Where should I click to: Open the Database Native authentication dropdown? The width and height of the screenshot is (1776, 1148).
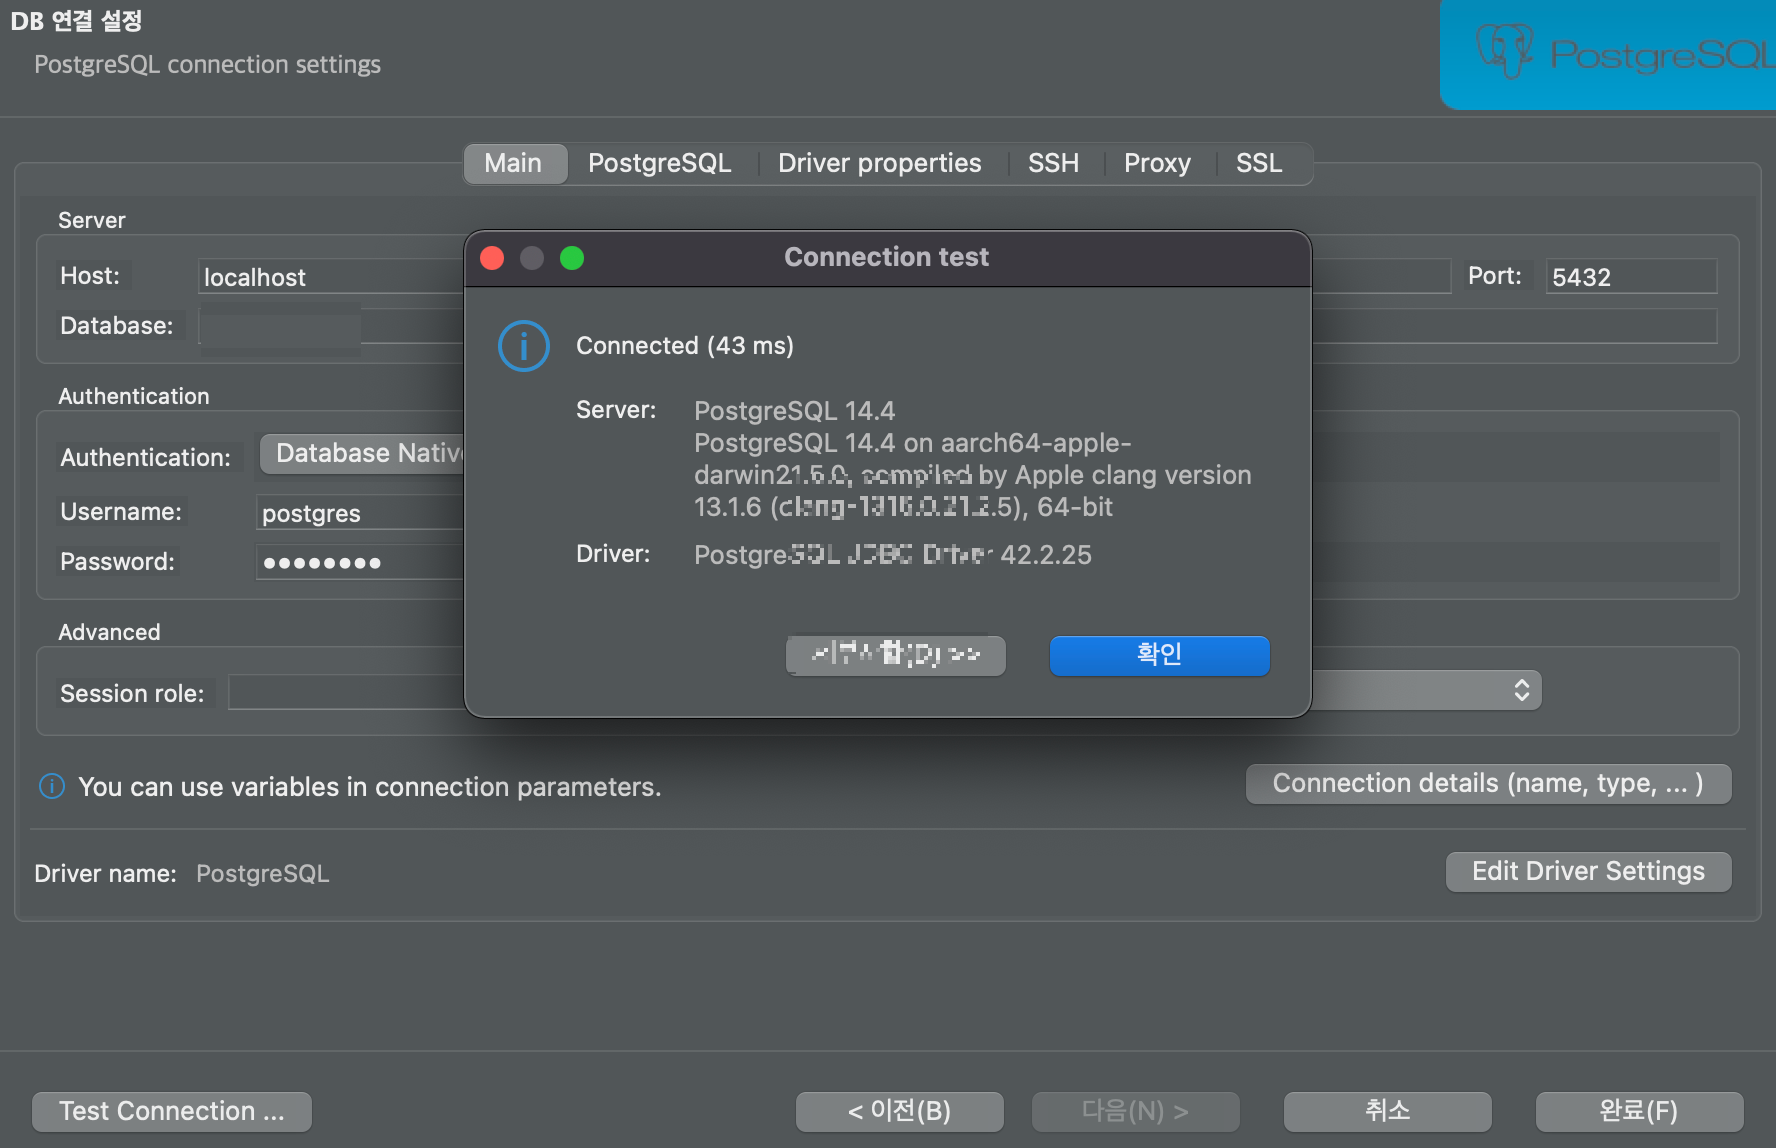point(363,454)
